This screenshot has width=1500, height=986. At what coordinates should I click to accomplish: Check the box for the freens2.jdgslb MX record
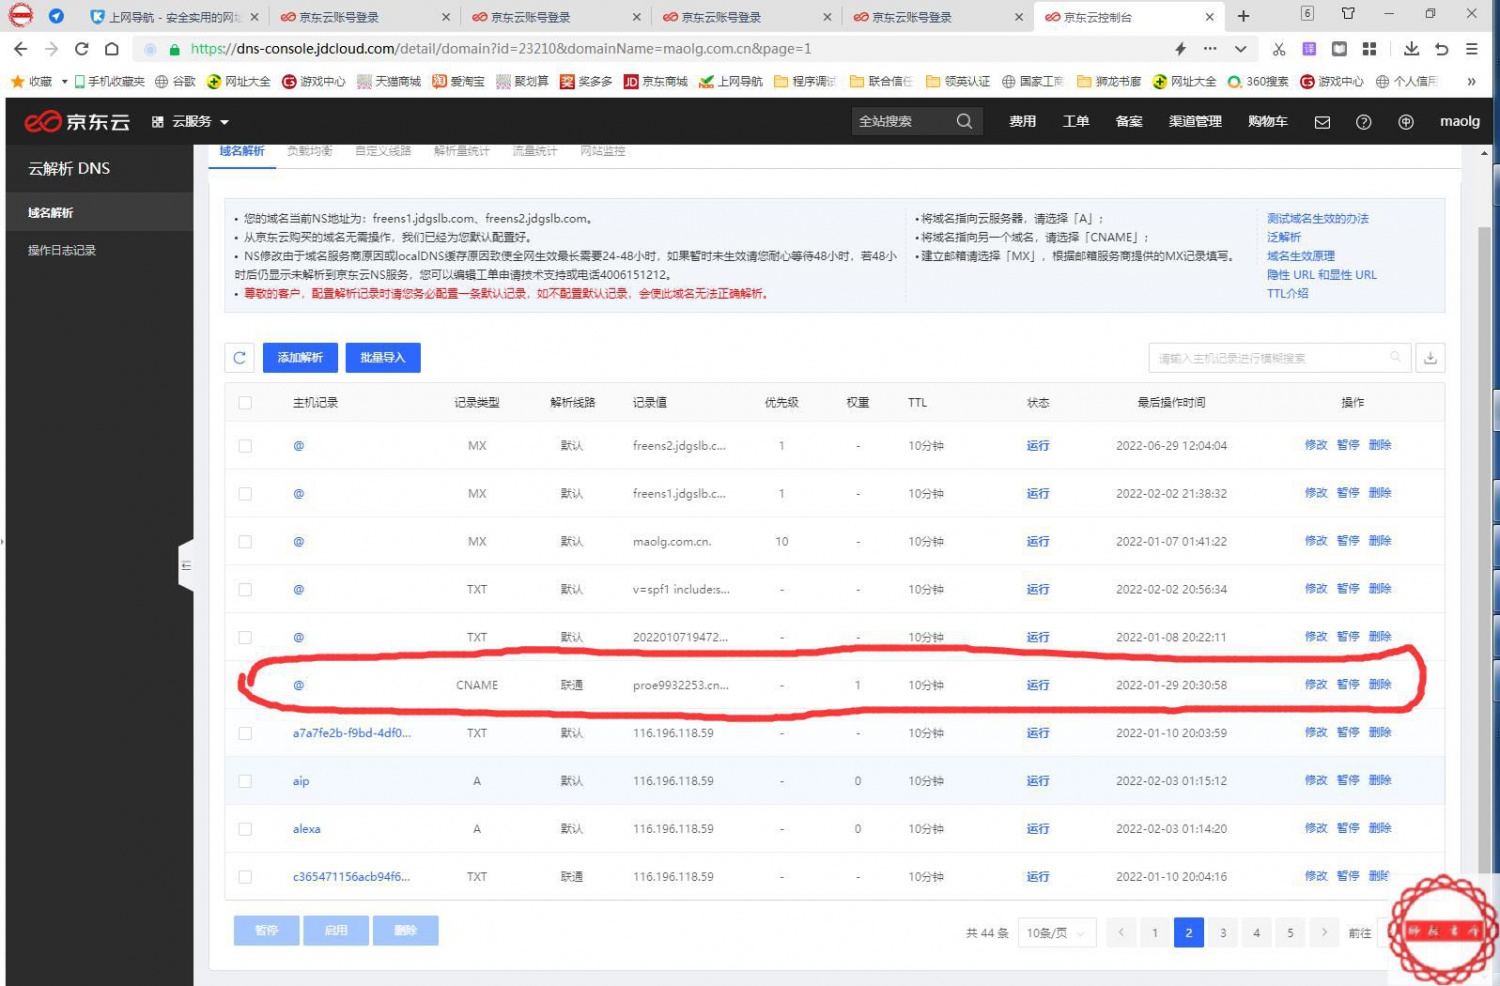pyautogui.click(x=245, y=446)
